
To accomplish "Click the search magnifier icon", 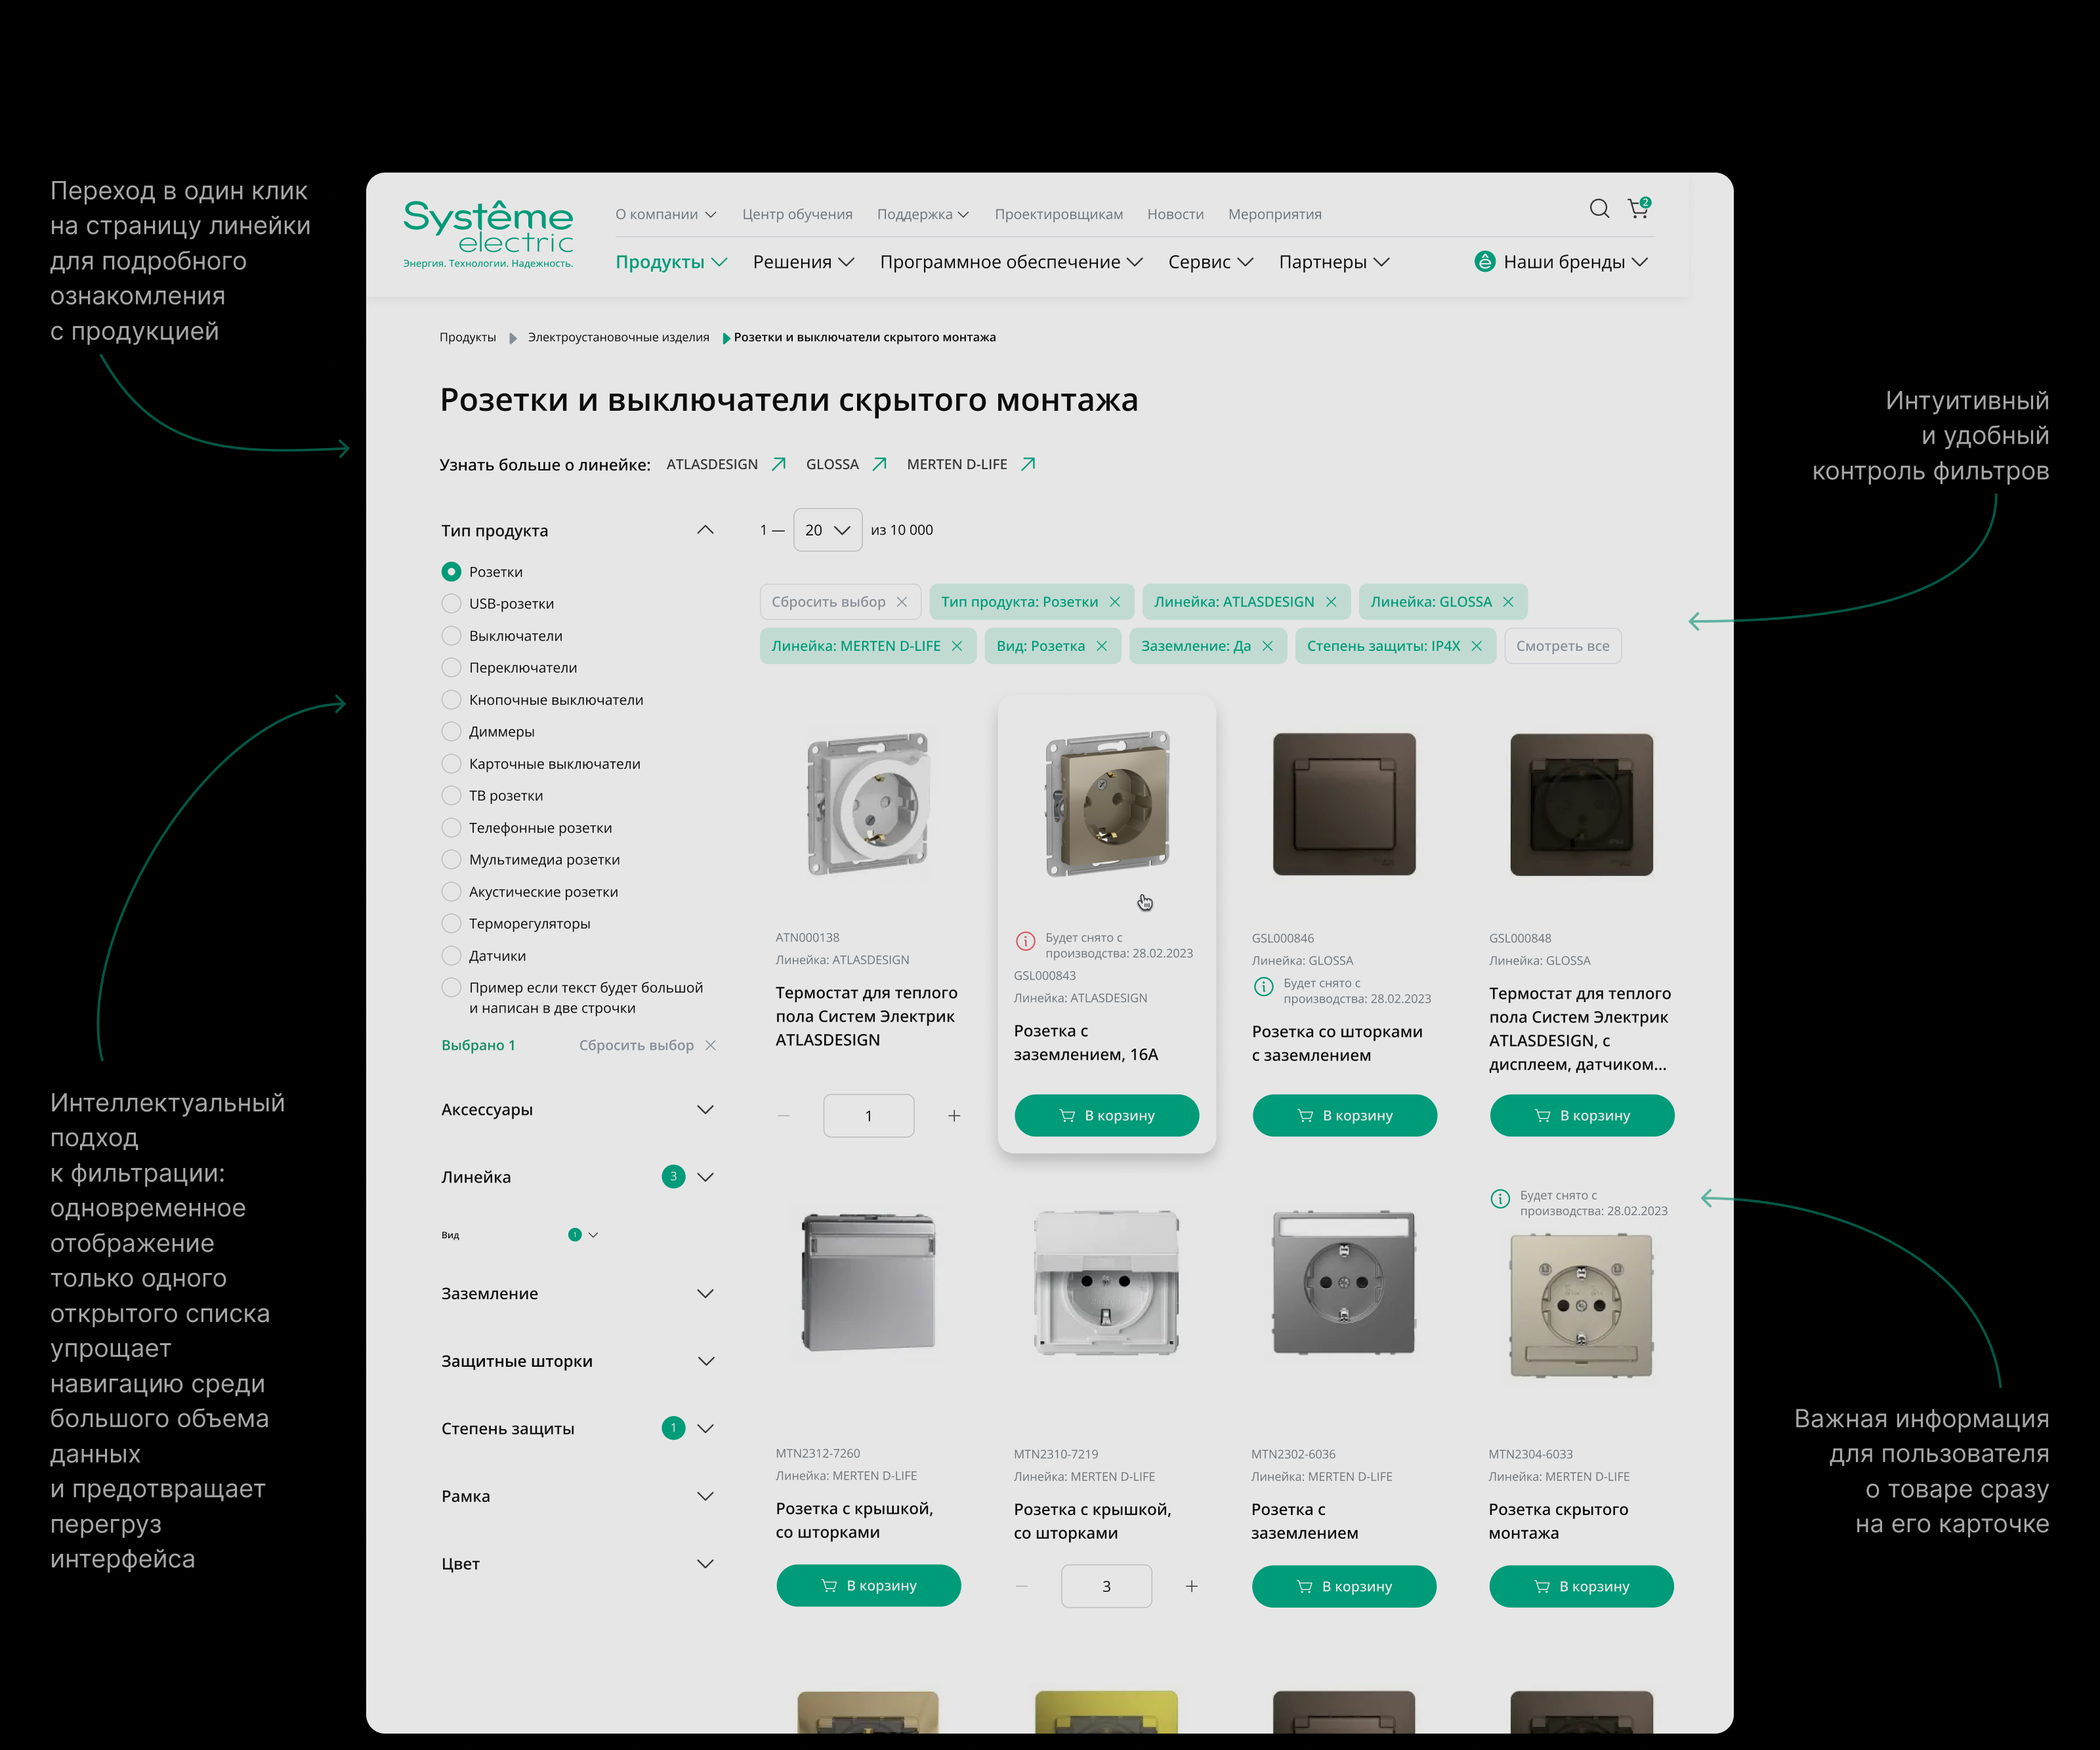I will (x=1598, y=209).
